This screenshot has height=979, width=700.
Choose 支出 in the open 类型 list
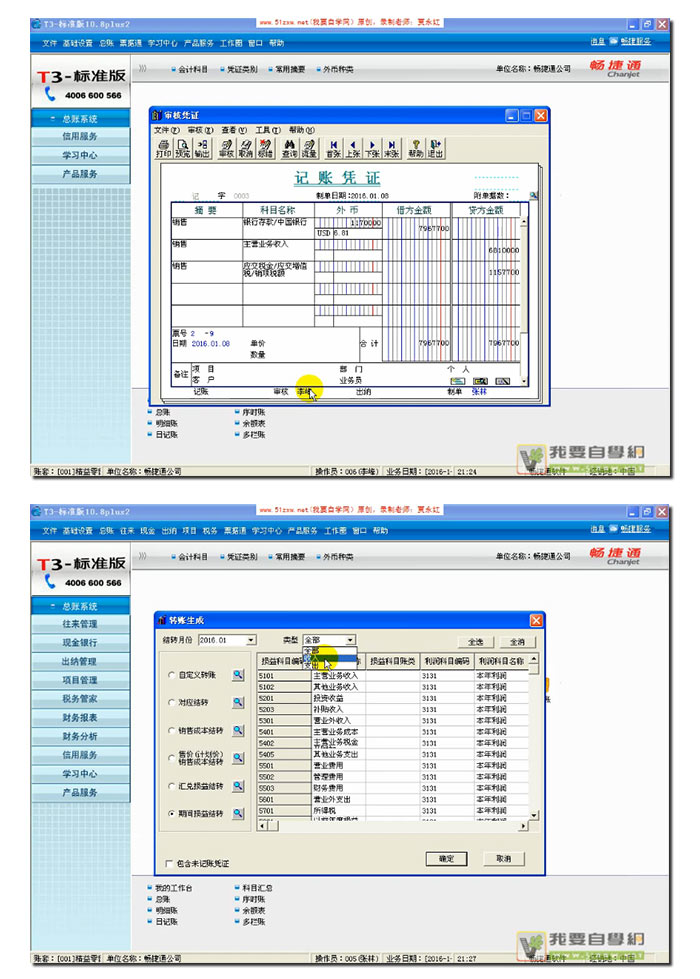click(330, 666)
